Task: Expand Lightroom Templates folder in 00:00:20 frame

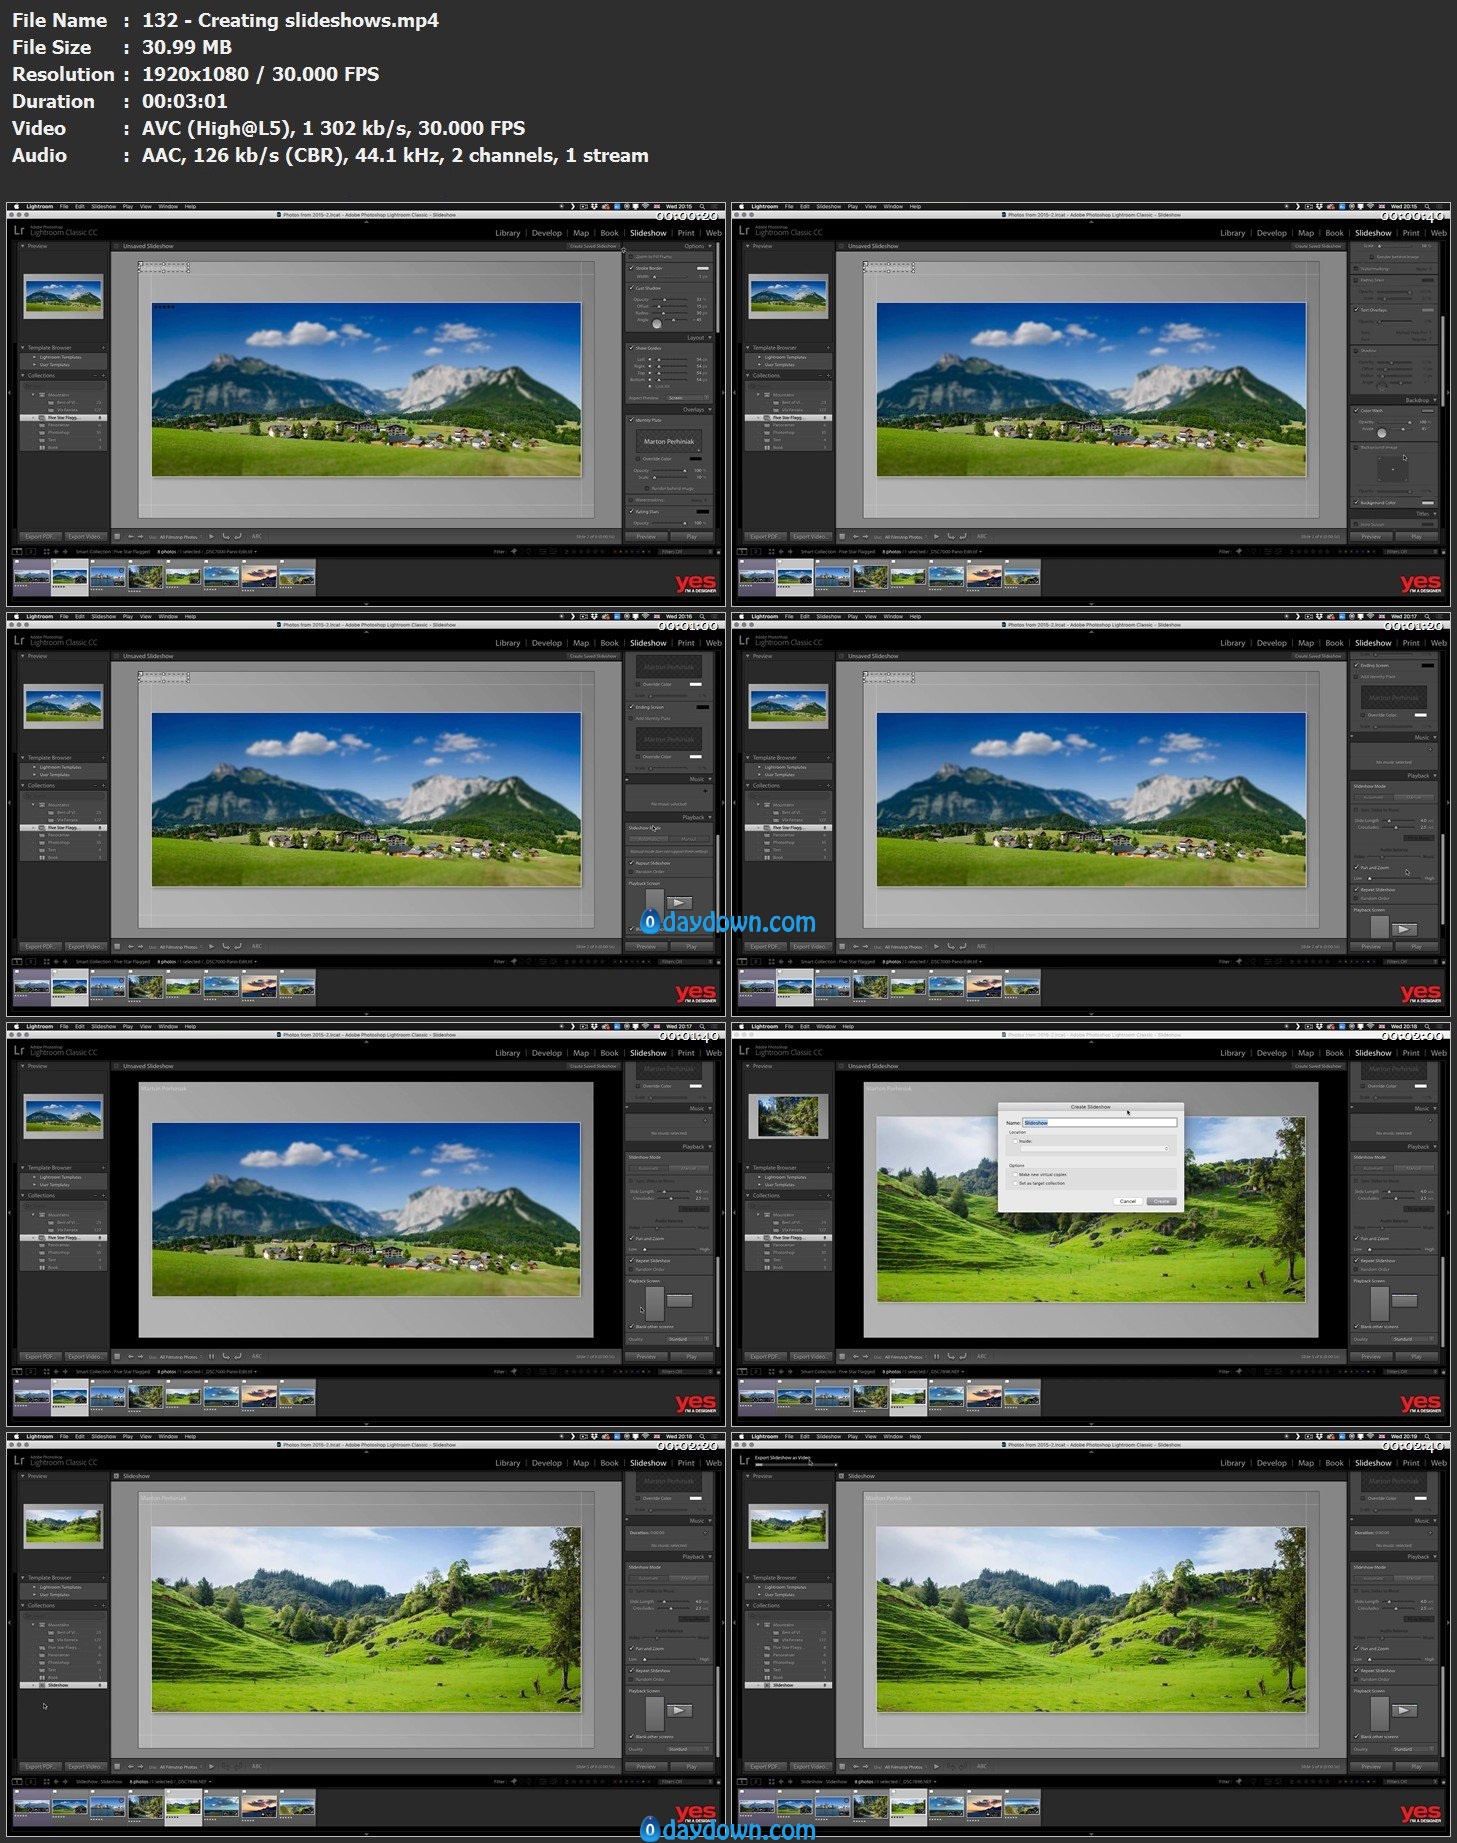Action: pos(34,357)
